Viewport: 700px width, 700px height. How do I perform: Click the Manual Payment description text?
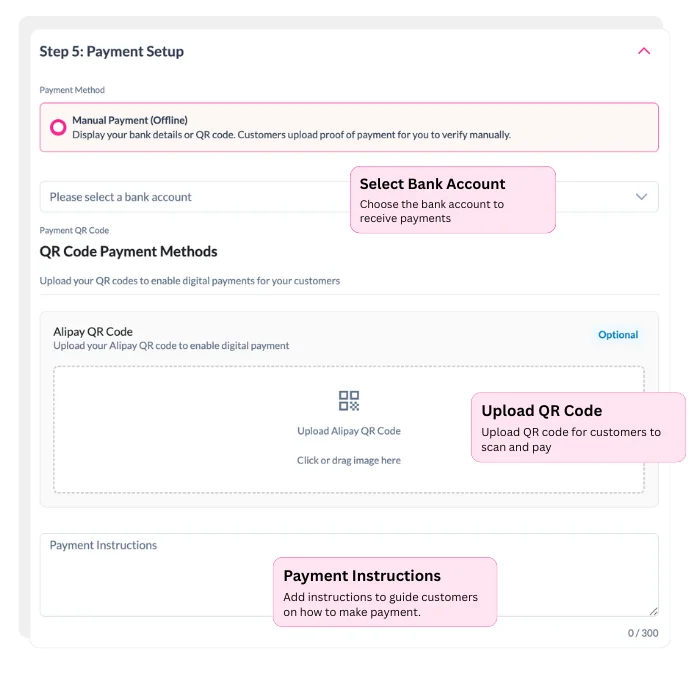[x=291, y=135]
